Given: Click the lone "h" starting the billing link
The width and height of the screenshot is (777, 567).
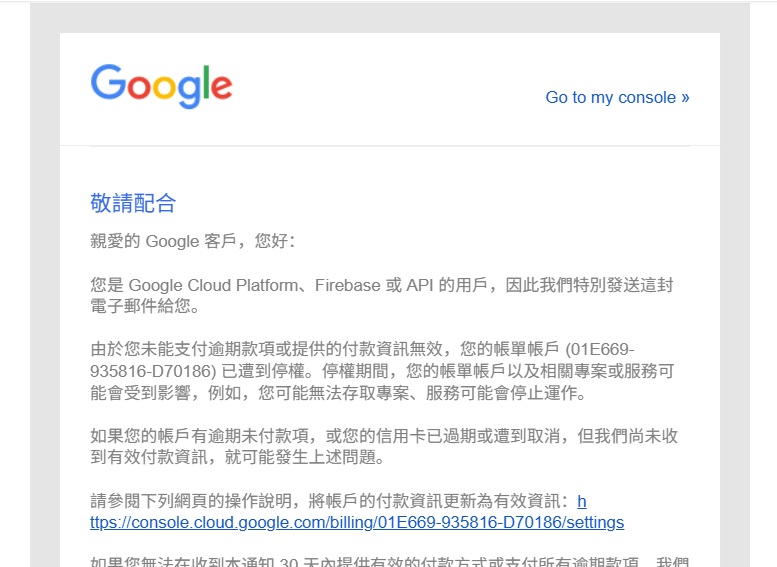Looking at the screenshot, I should (582, 501).
